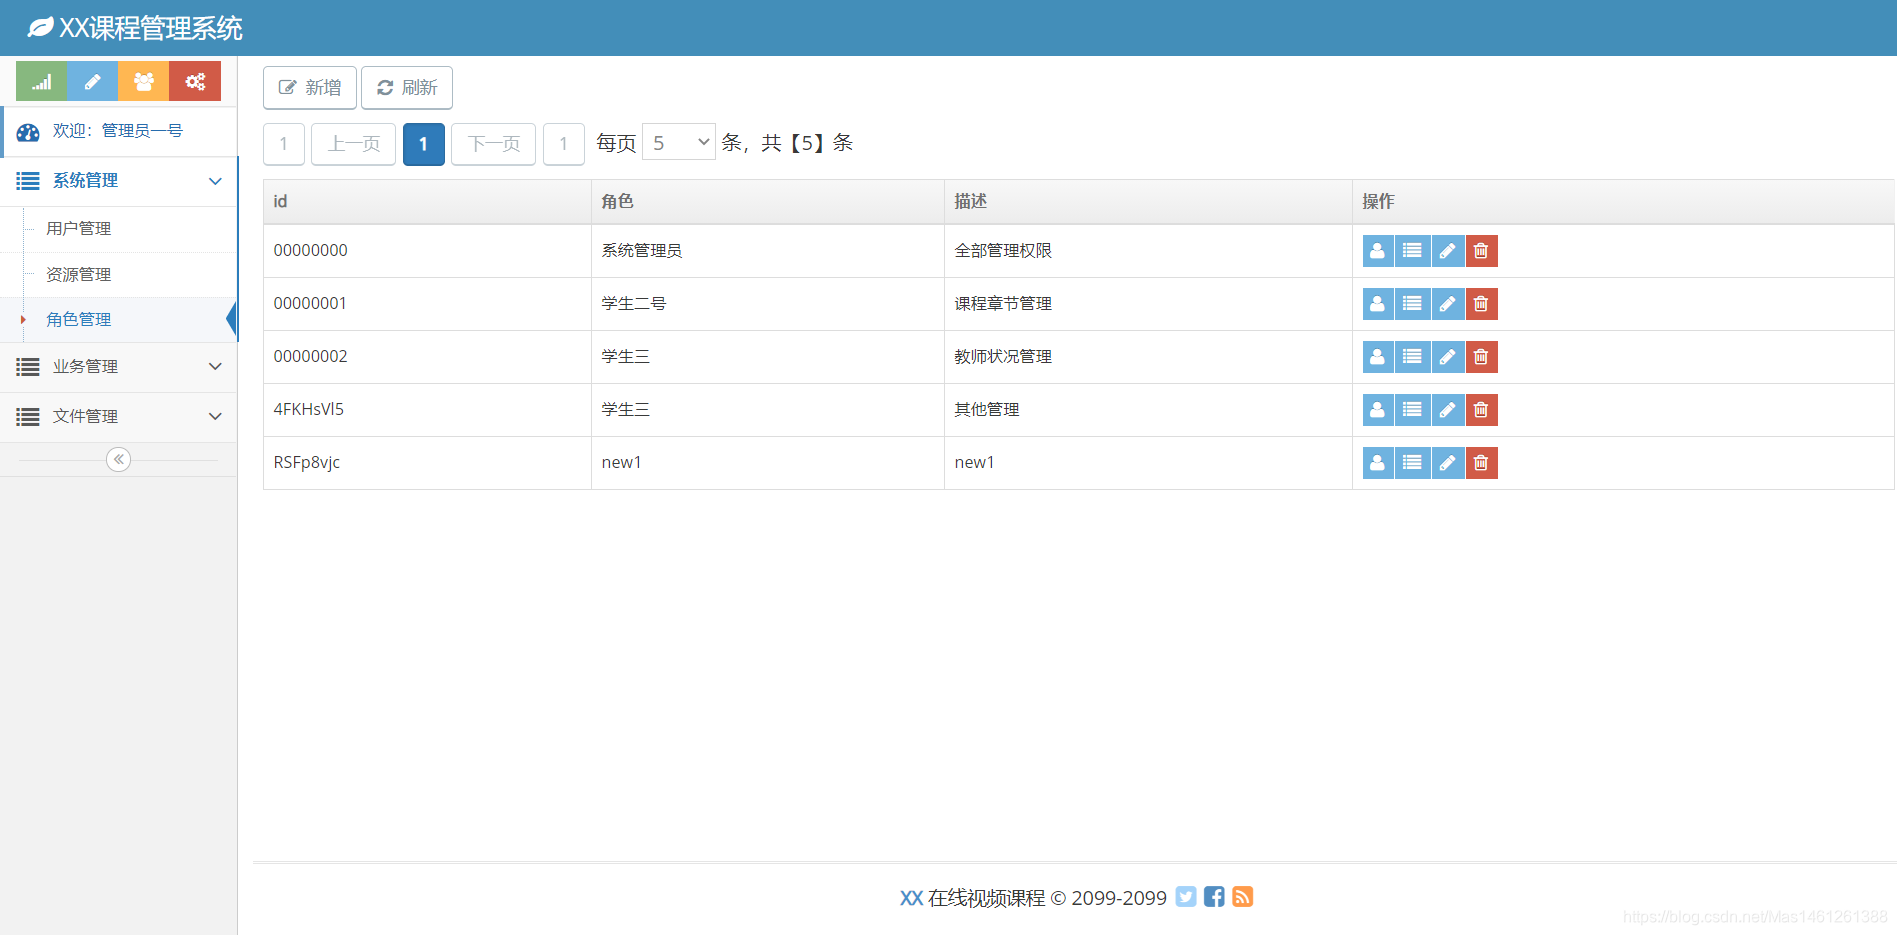Edit role RSFp8vjc with pencil icon

coord(1447,463)
